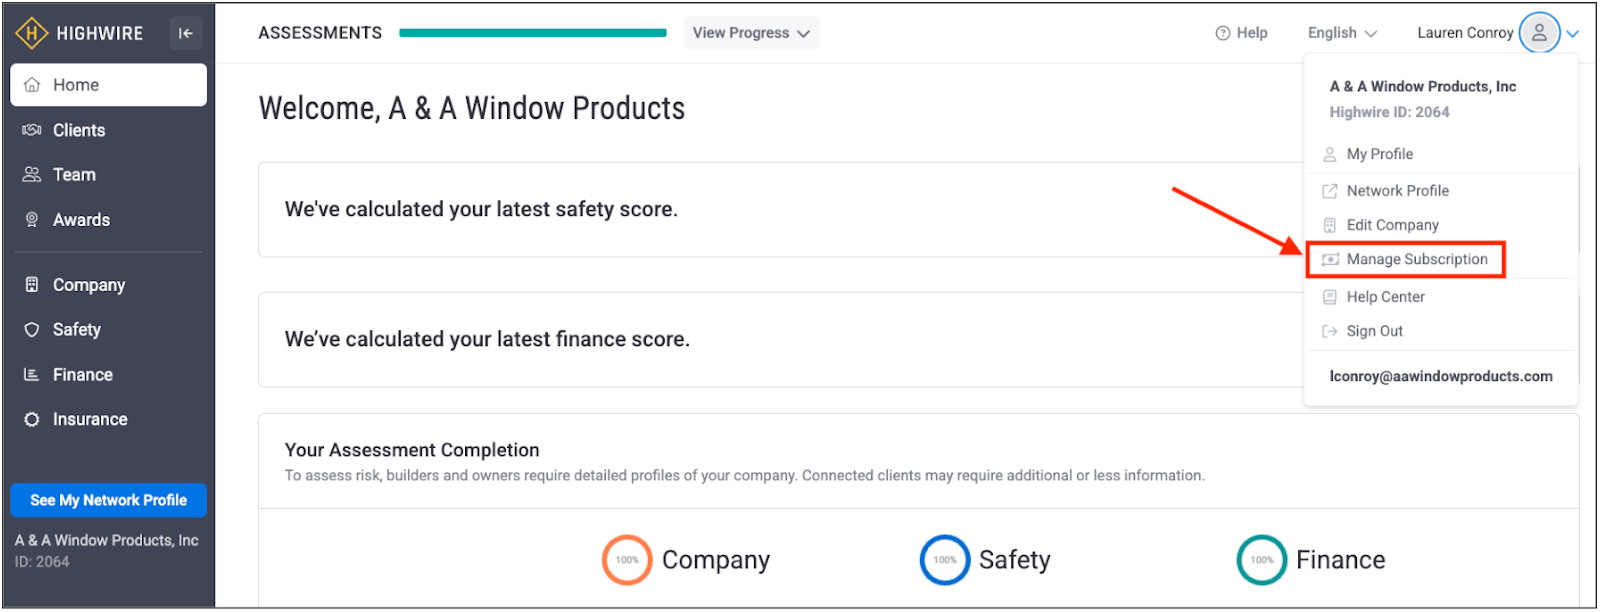The image size is (1600, 612).
Task: Collapse the sidebar with the arrow icon
Action: (185, 33)
